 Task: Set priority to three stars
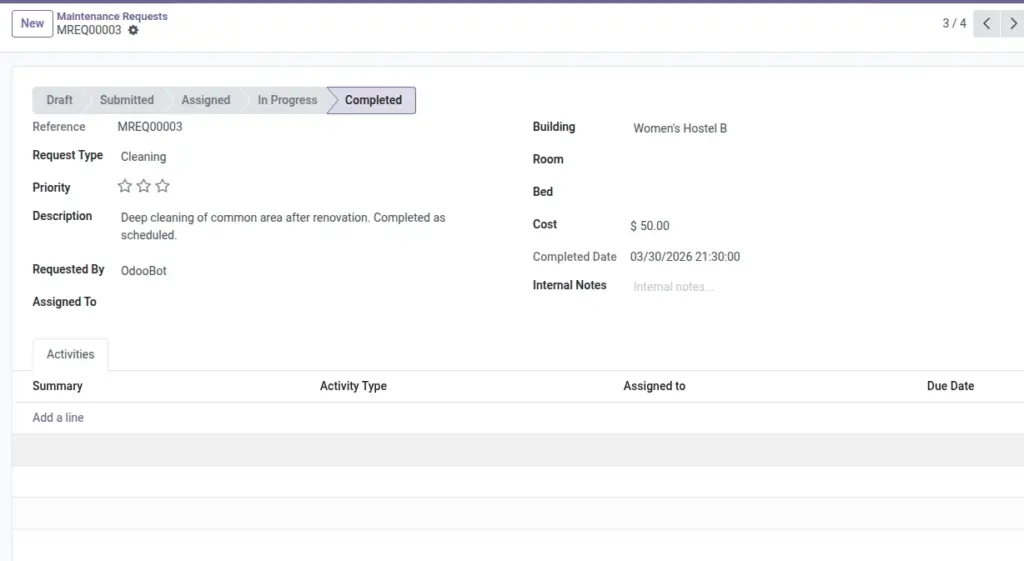coord(163,186)
